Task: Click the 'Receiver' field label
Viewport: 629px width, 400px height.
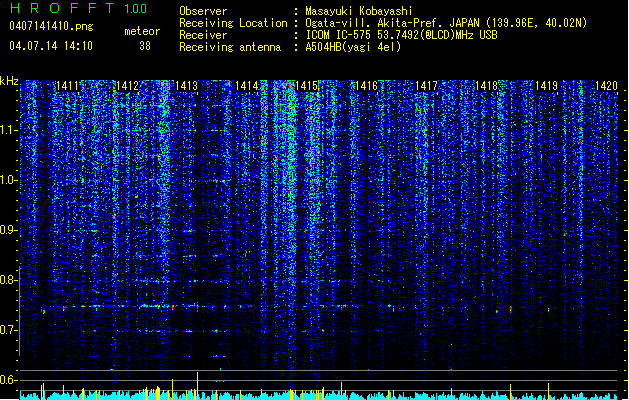Action: pyautogui.click(x=203, y=35)
